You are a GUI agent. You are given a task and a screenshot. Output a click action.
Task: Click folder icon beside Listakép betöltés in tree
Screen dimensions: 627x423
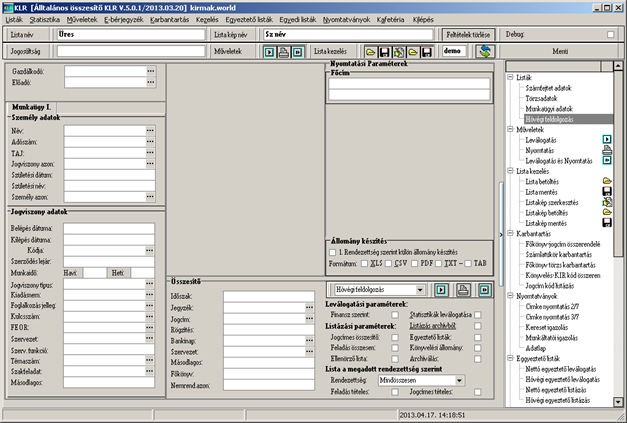(607, 212)
